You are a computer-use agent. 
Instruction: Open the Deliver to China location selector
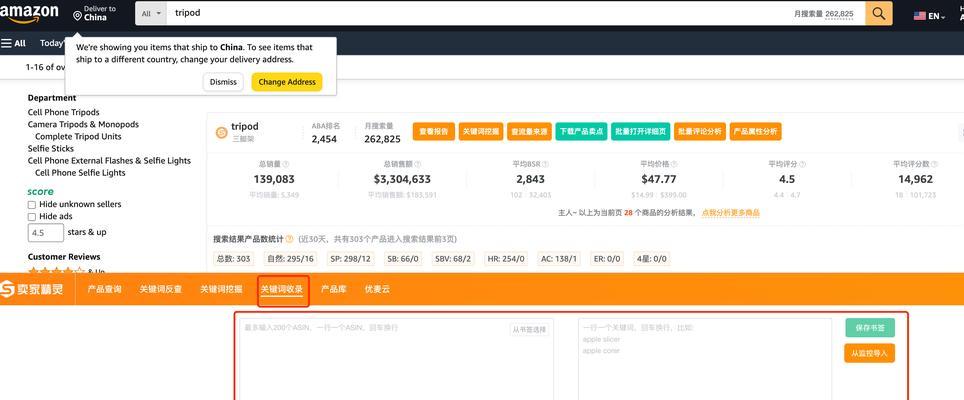tap(94, 14)
